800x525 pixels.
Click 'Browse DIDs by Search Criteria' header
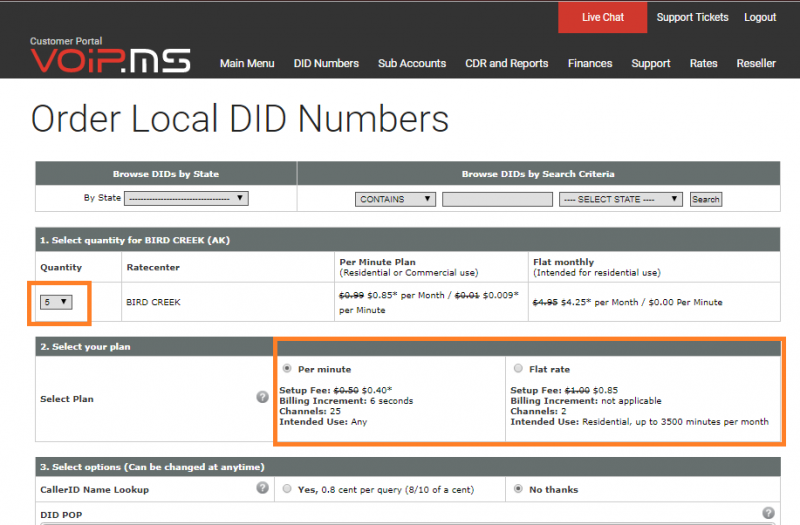538,173
